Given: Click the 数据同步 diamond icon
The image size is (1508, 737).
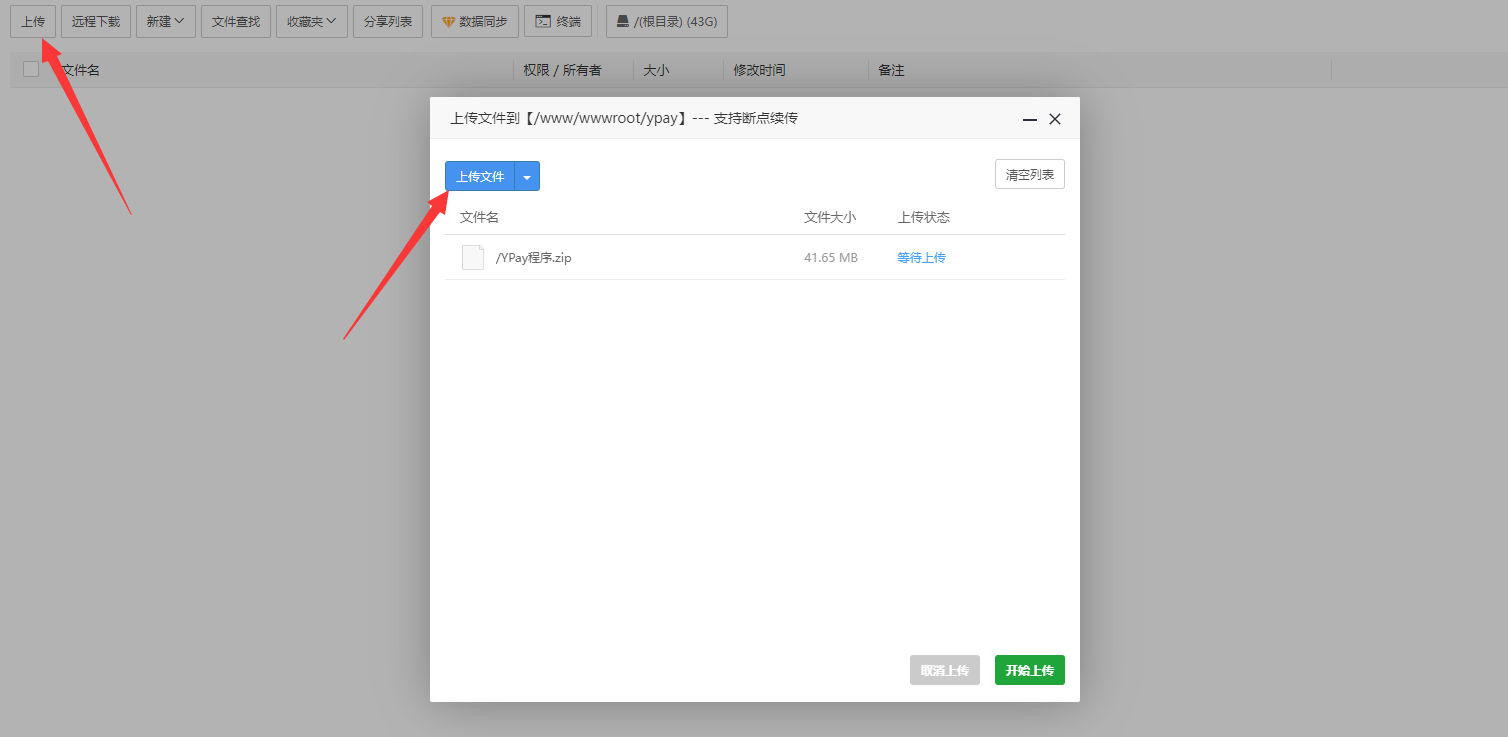Looking at the screenshot, I should (x=449, y=22).
